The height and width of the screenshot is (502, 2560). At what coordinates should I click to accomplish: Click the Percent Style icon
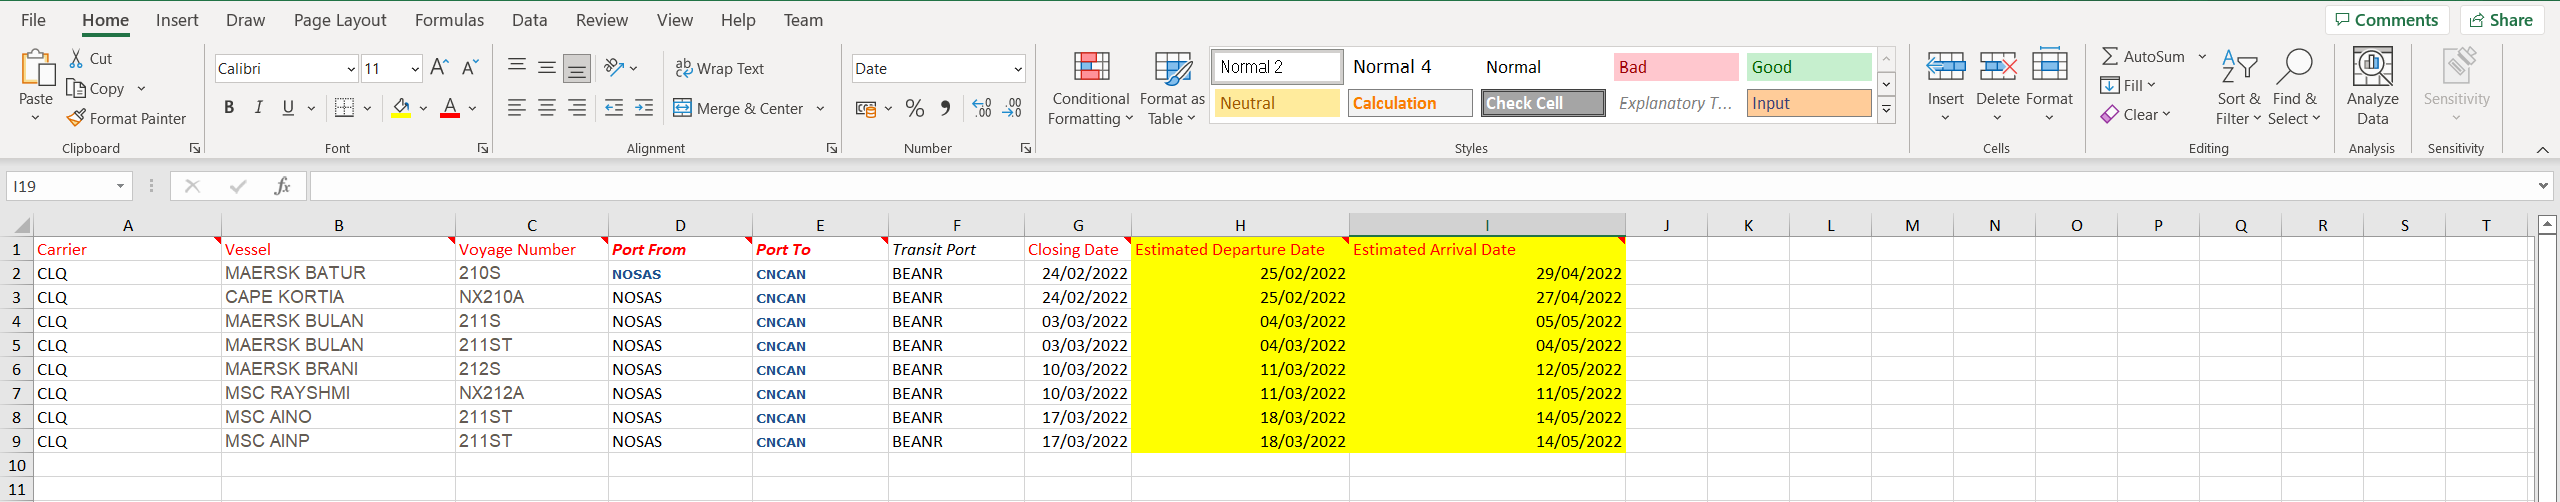click(914, 108)
